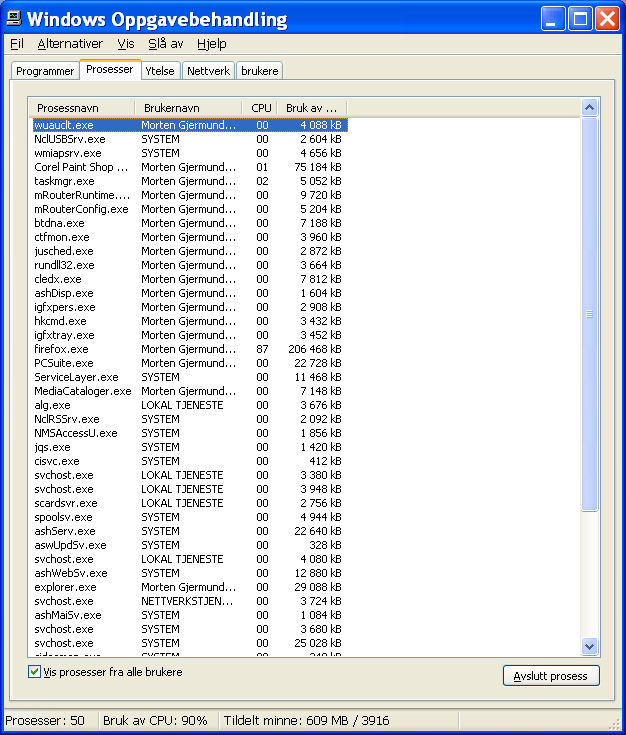Viewport: 626px width, 735px height.
Task: Select the alg.exe process
Action: (190, 405)
